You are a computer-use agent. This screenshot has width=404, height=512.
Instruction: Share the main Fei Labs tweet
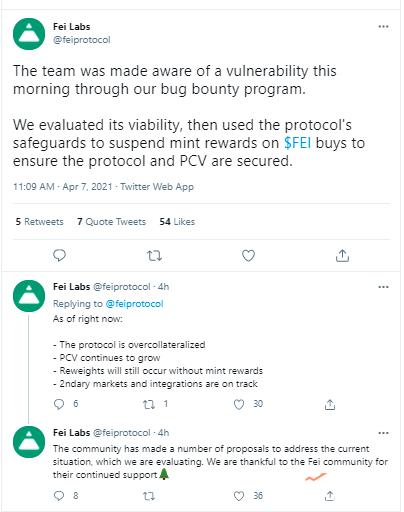(x=342, y=255)
